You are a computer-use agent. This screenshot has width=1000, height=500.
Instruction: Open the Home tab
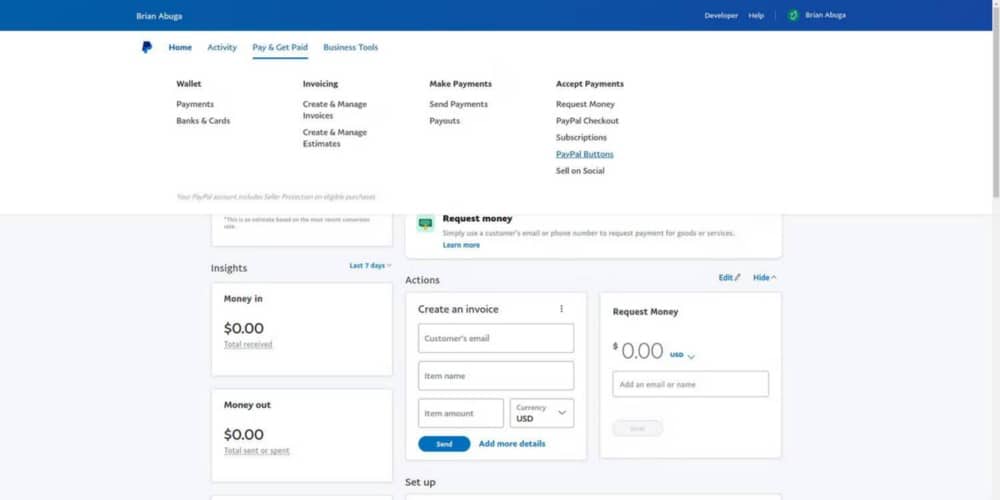click(x=180, y=47)
